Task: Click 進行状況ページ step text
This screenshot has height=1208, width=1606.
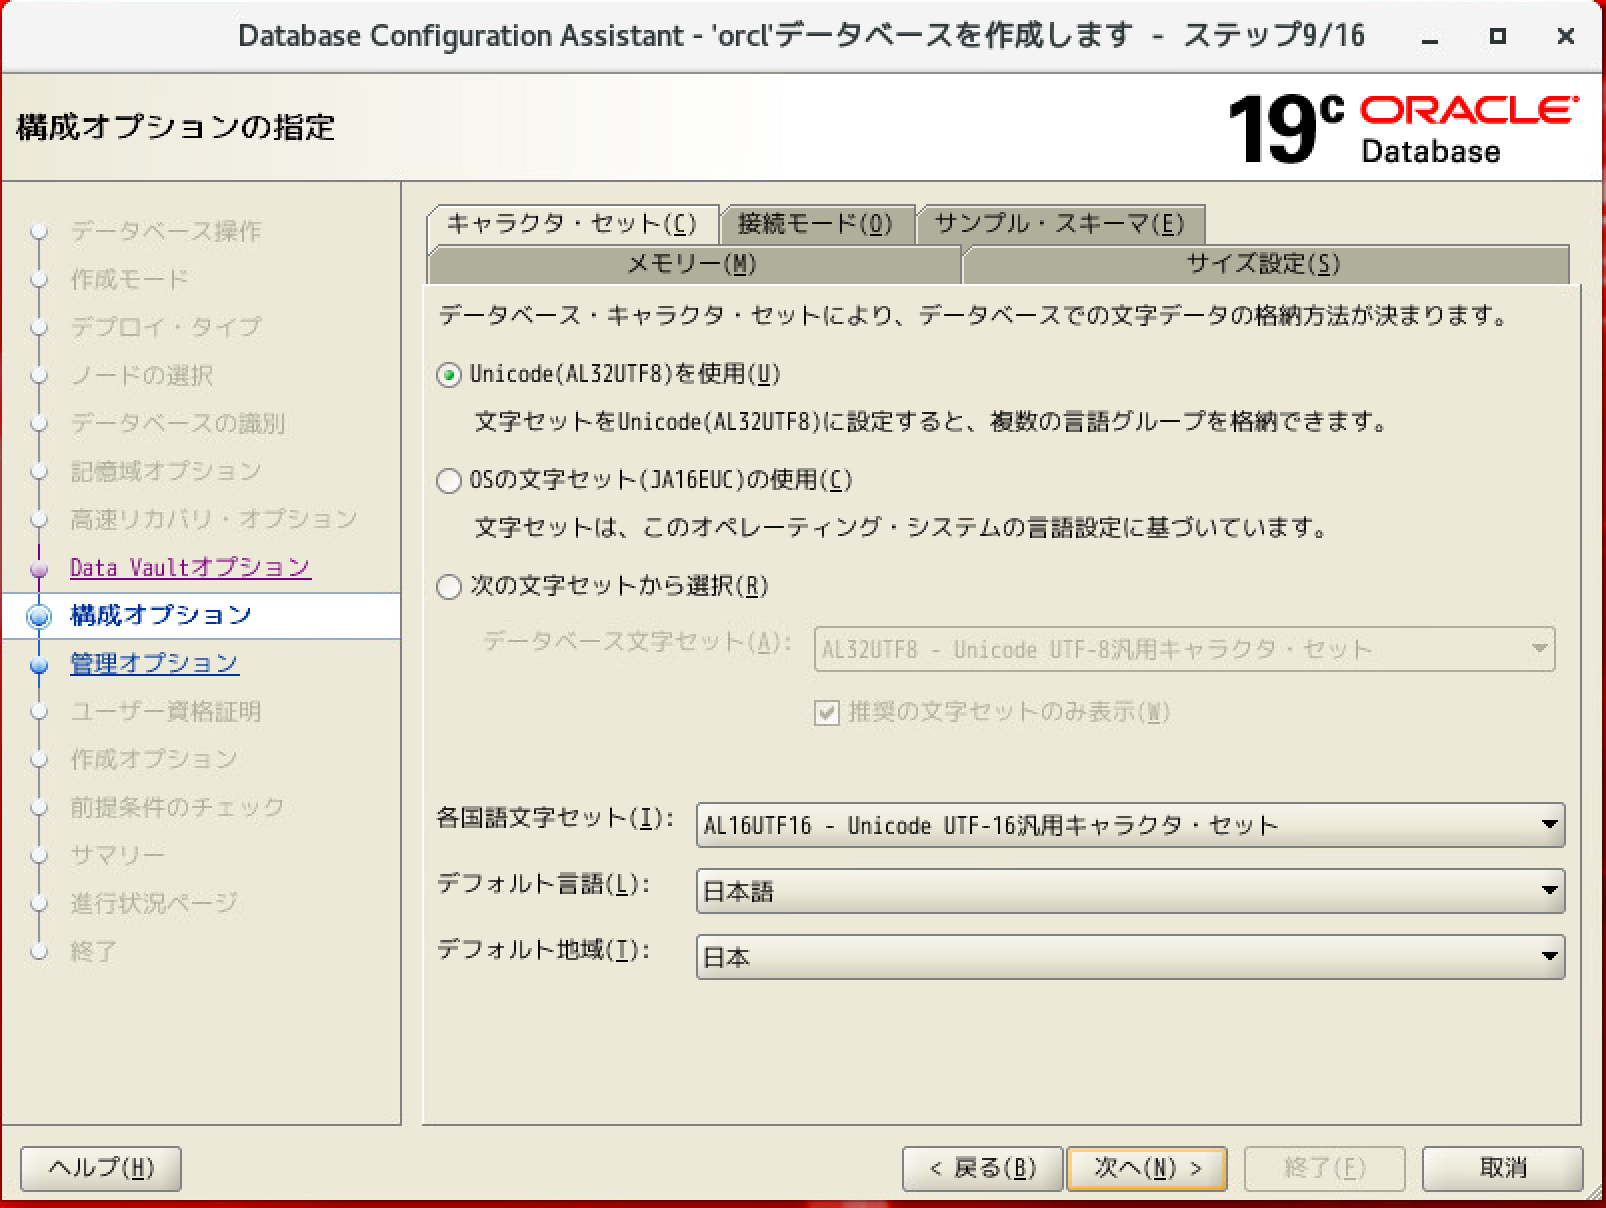Action: 154,903
